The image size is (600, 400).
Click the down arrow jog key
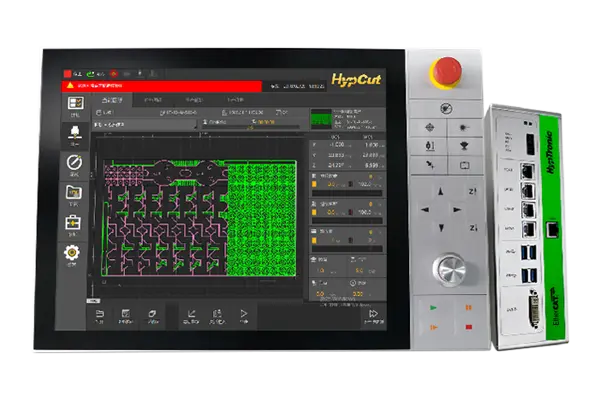tap(441, 228)
